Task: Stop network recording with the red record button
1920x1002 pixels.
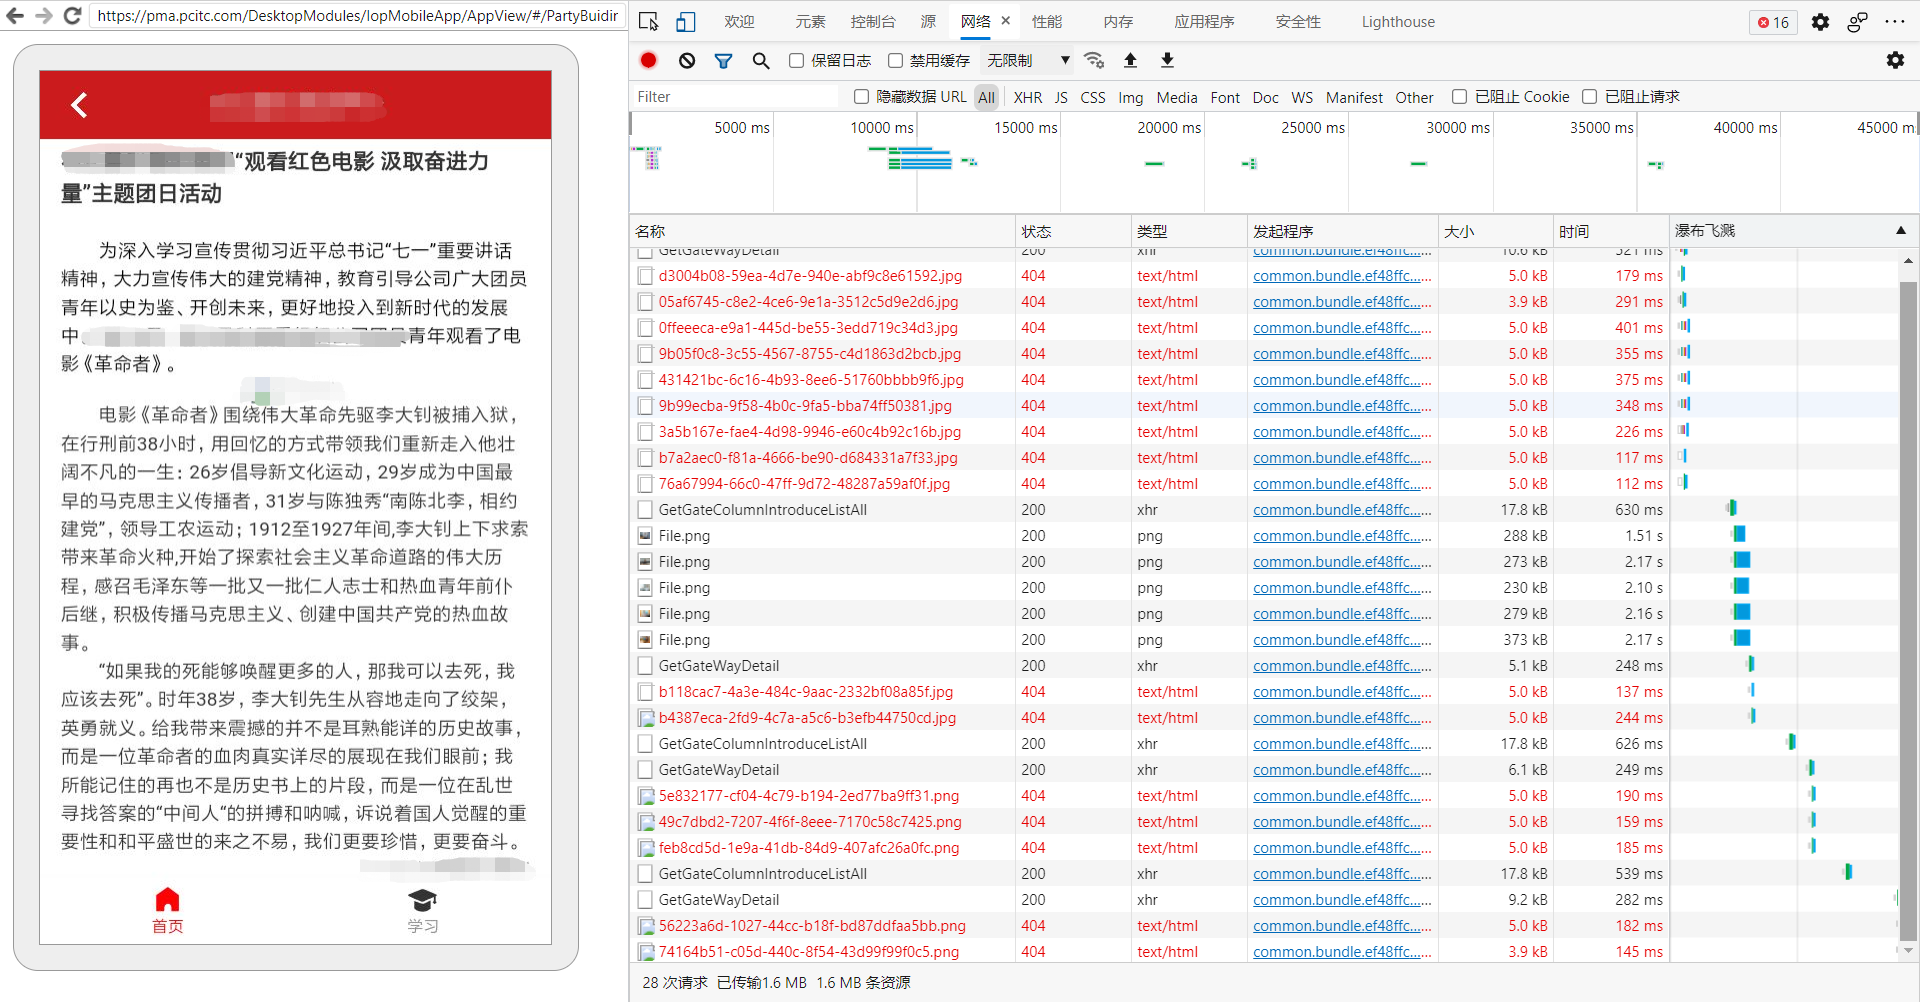Action: [x=647, y=60]
